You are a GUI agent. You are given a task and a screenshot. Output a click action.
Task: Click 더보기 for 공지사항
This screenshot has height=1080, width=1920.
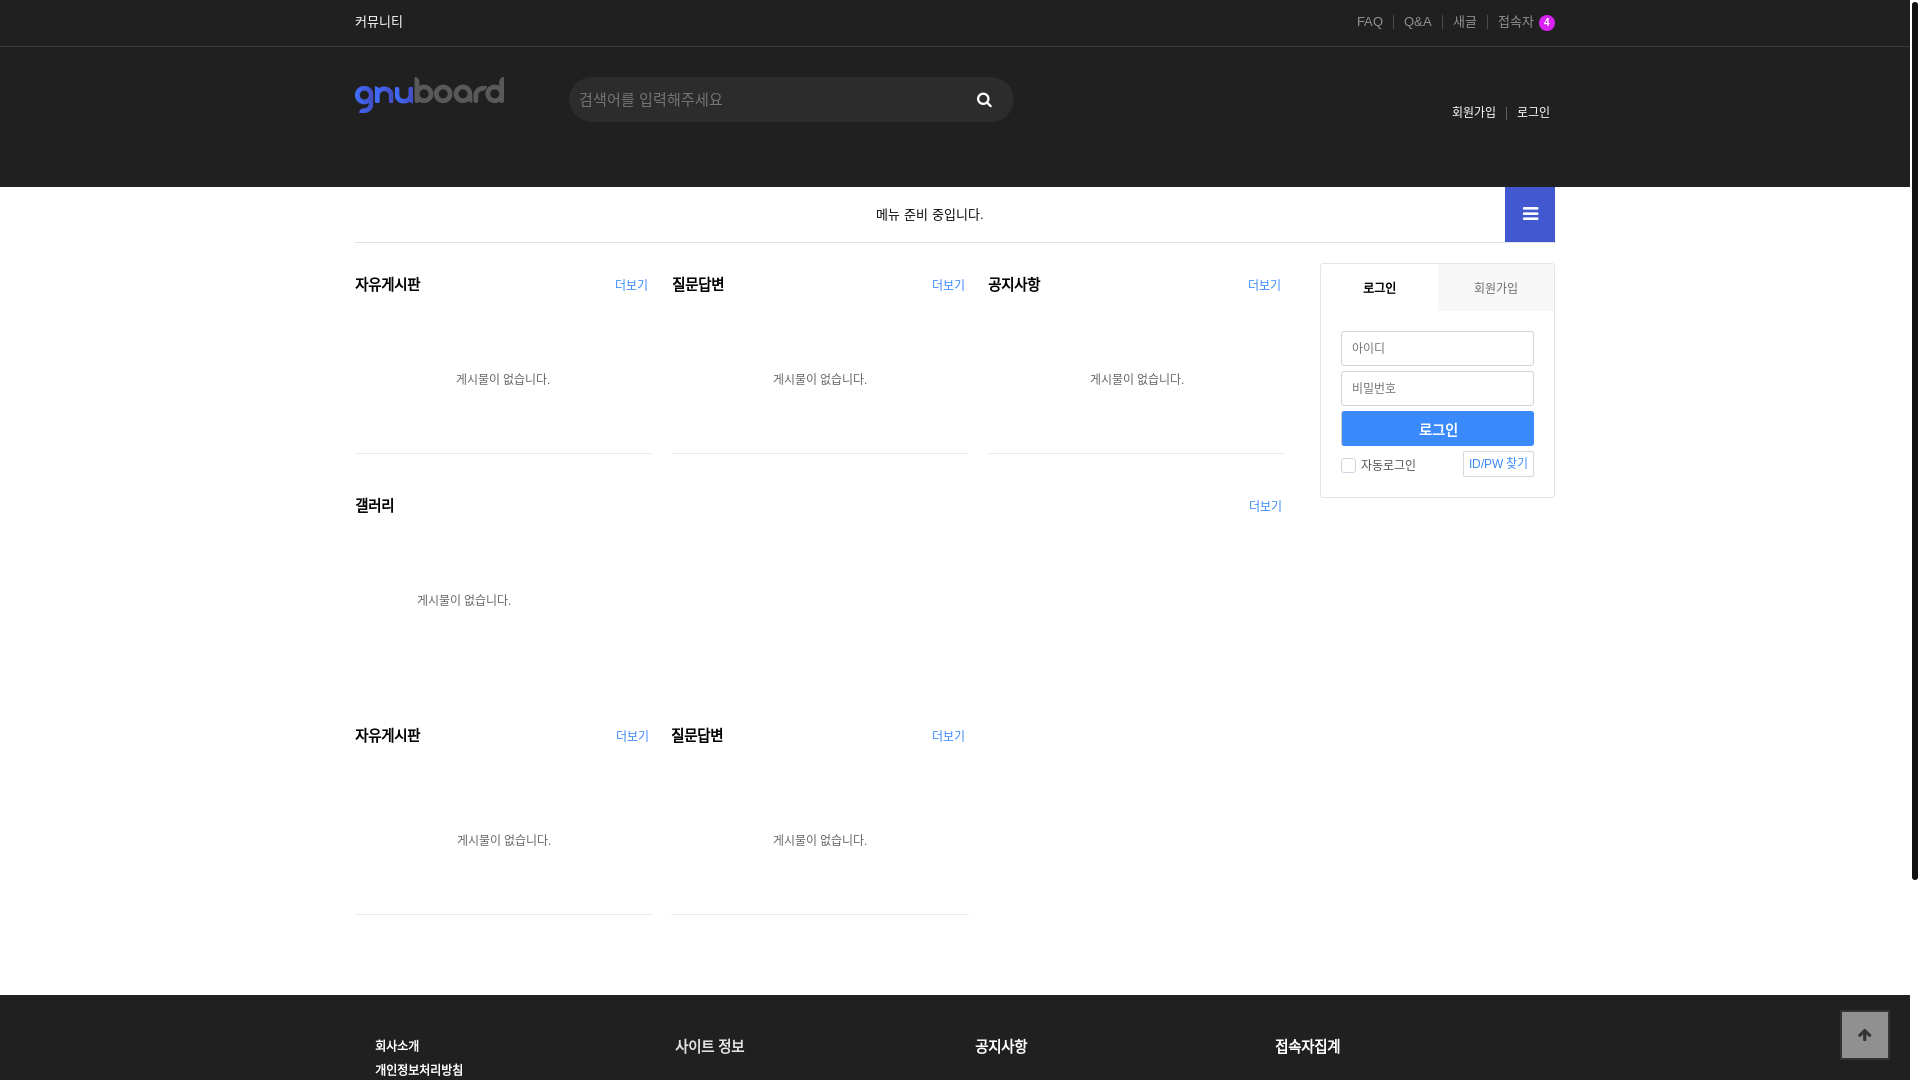(x=1264, y=285)
